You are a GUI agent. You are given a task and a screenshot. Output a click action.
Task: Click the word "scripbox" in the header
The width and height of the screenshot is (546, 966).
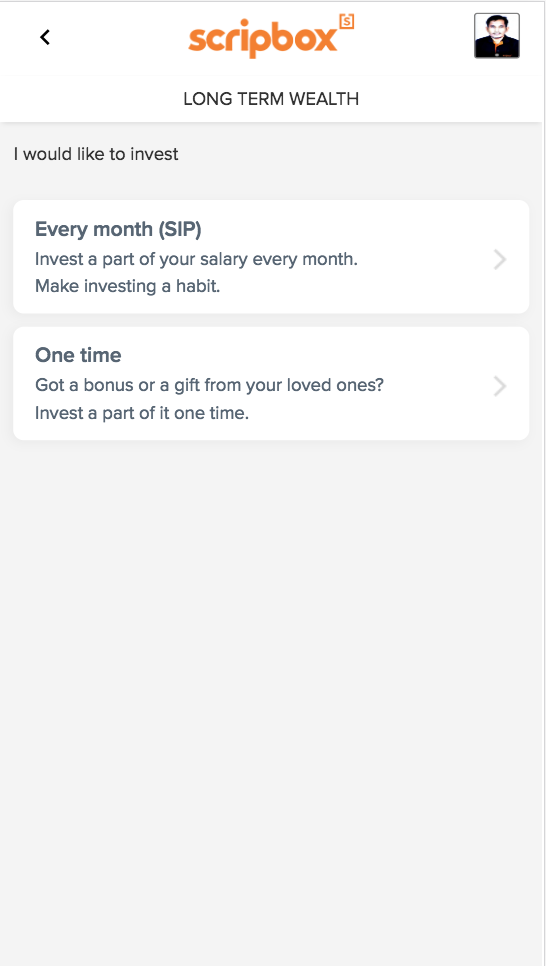(x=263, y=41)
